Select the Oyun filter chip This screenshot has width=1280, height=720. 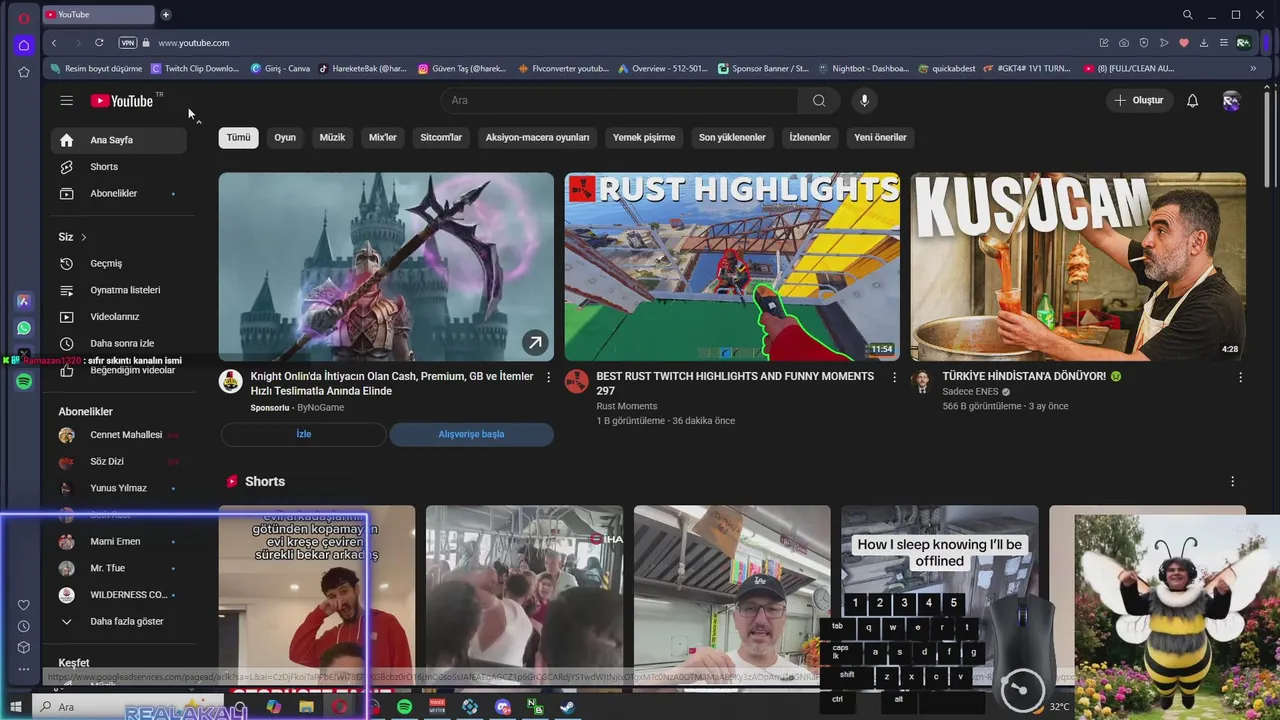(285, 137)
